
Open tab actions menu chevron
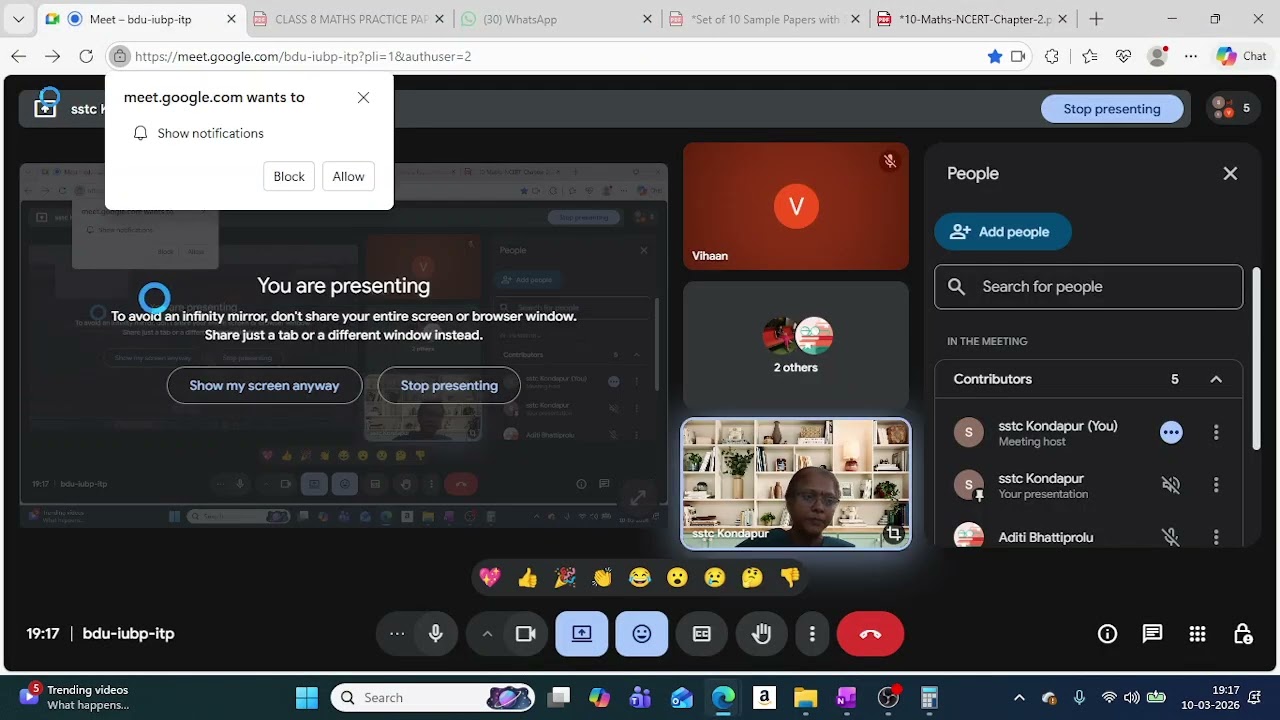pyautogui.click(x=18, y=19)
